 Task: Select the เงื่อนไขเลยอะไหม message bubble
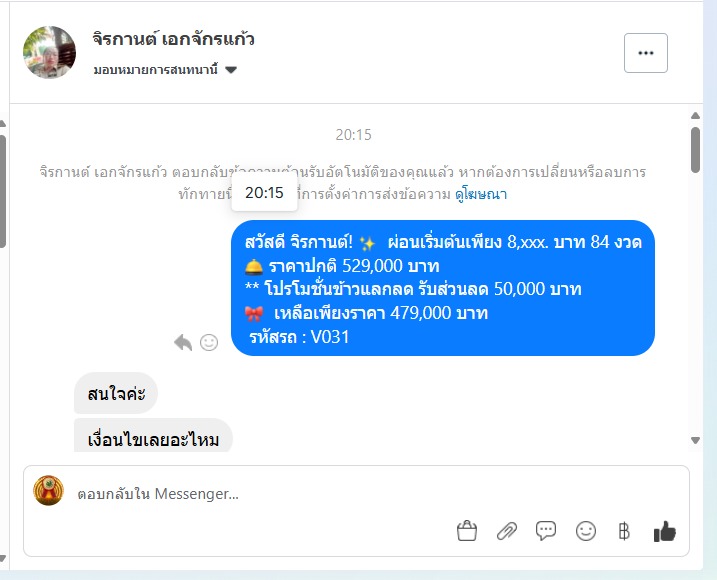coord(153,435)
